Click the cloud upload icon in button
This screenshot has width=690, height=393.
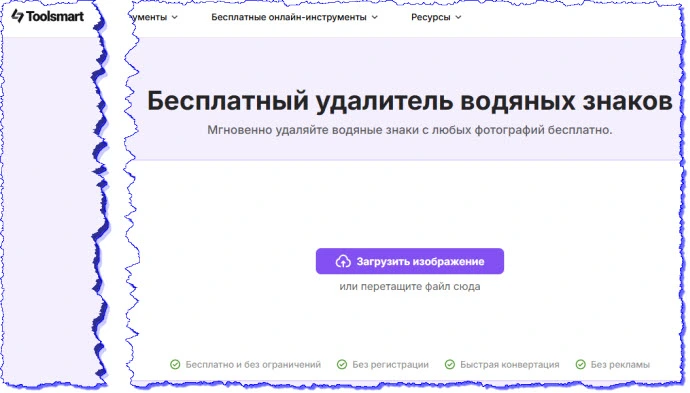343,261
